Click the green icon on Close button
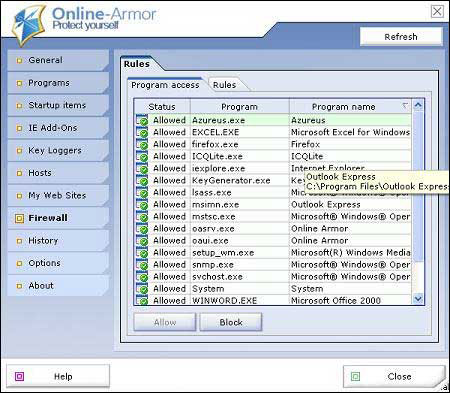 tap(355, 376)
